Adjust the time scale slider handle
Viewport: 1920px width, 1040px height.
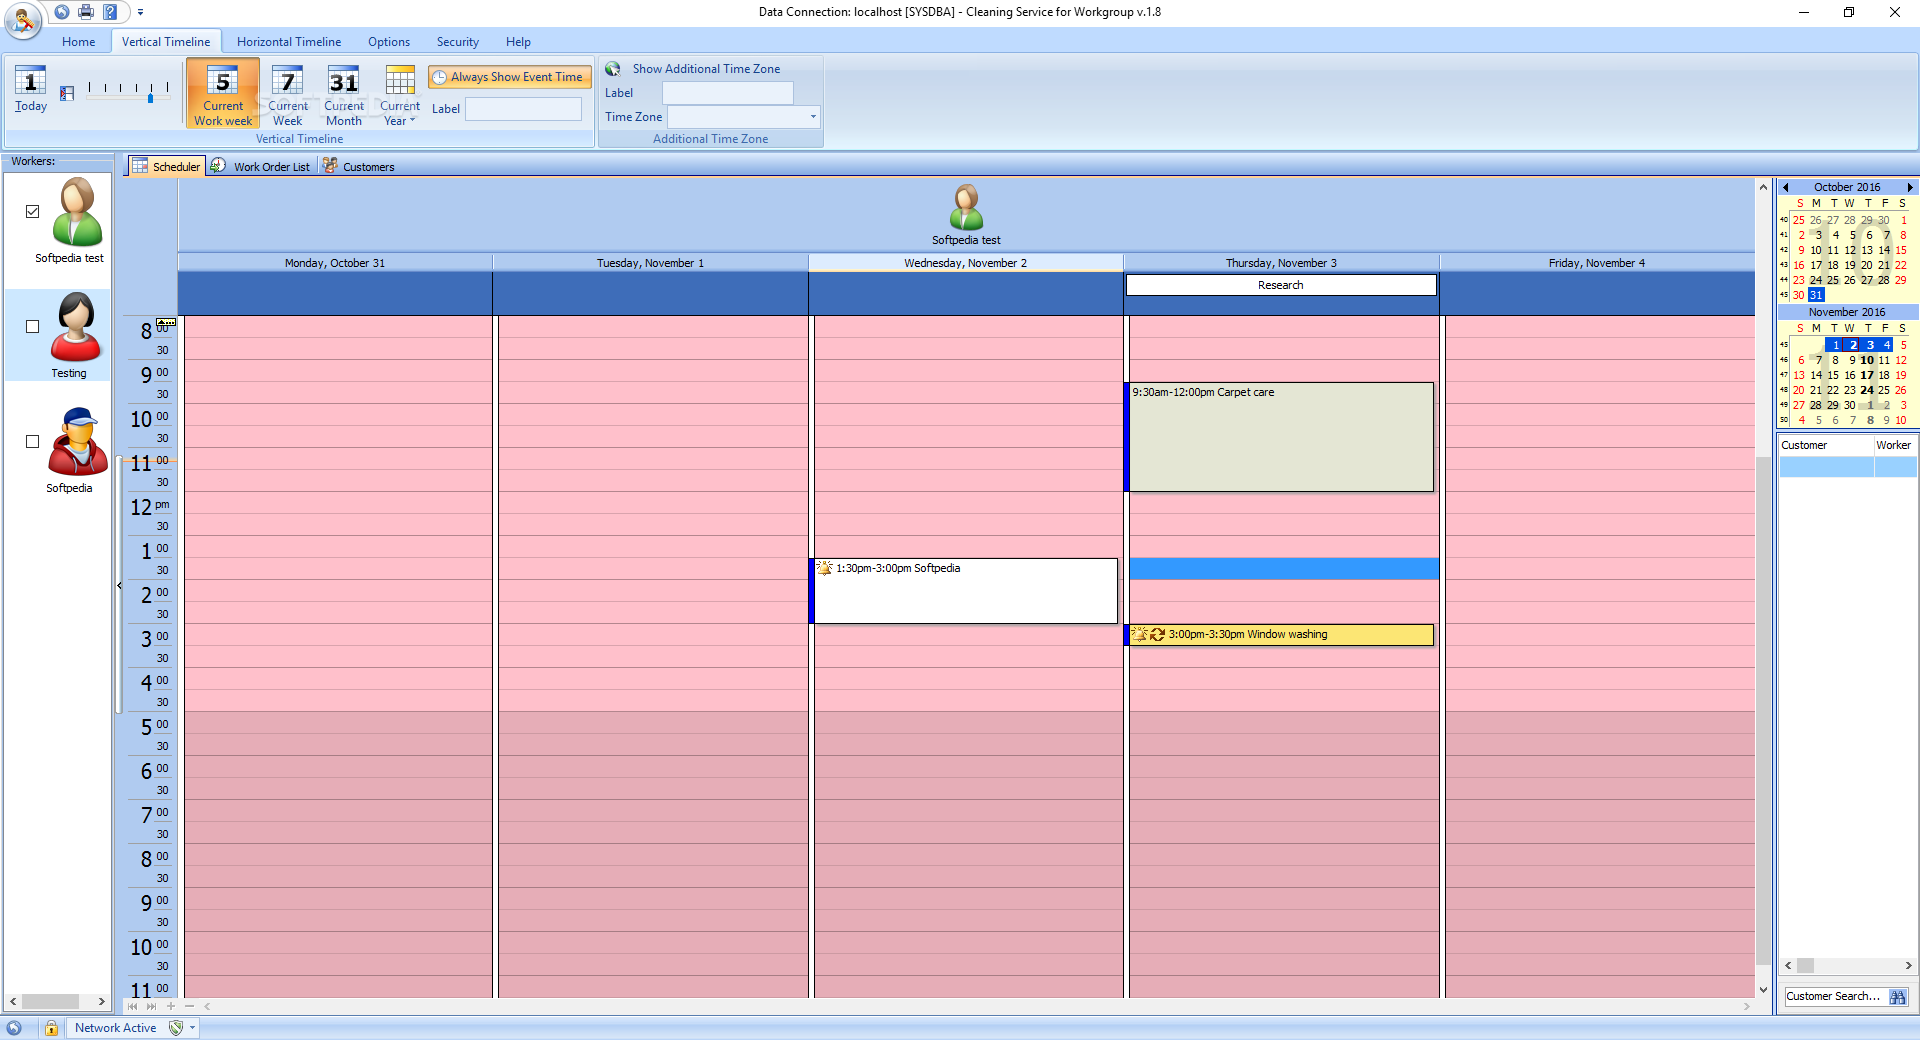pos(150,97)
